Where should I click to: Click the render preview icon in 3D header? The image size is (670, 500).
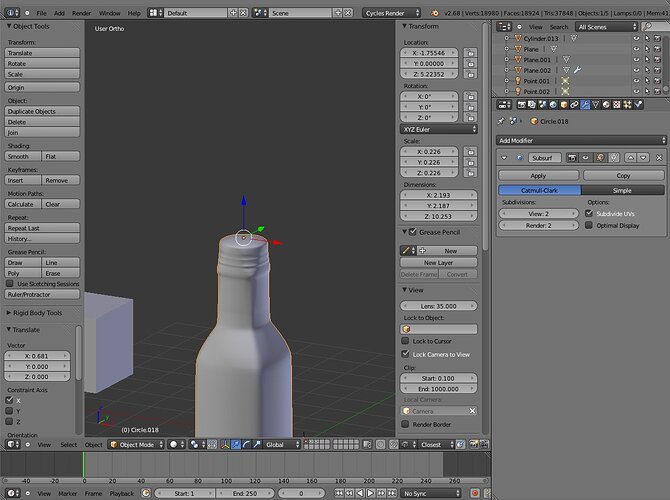tap(473, 444)
